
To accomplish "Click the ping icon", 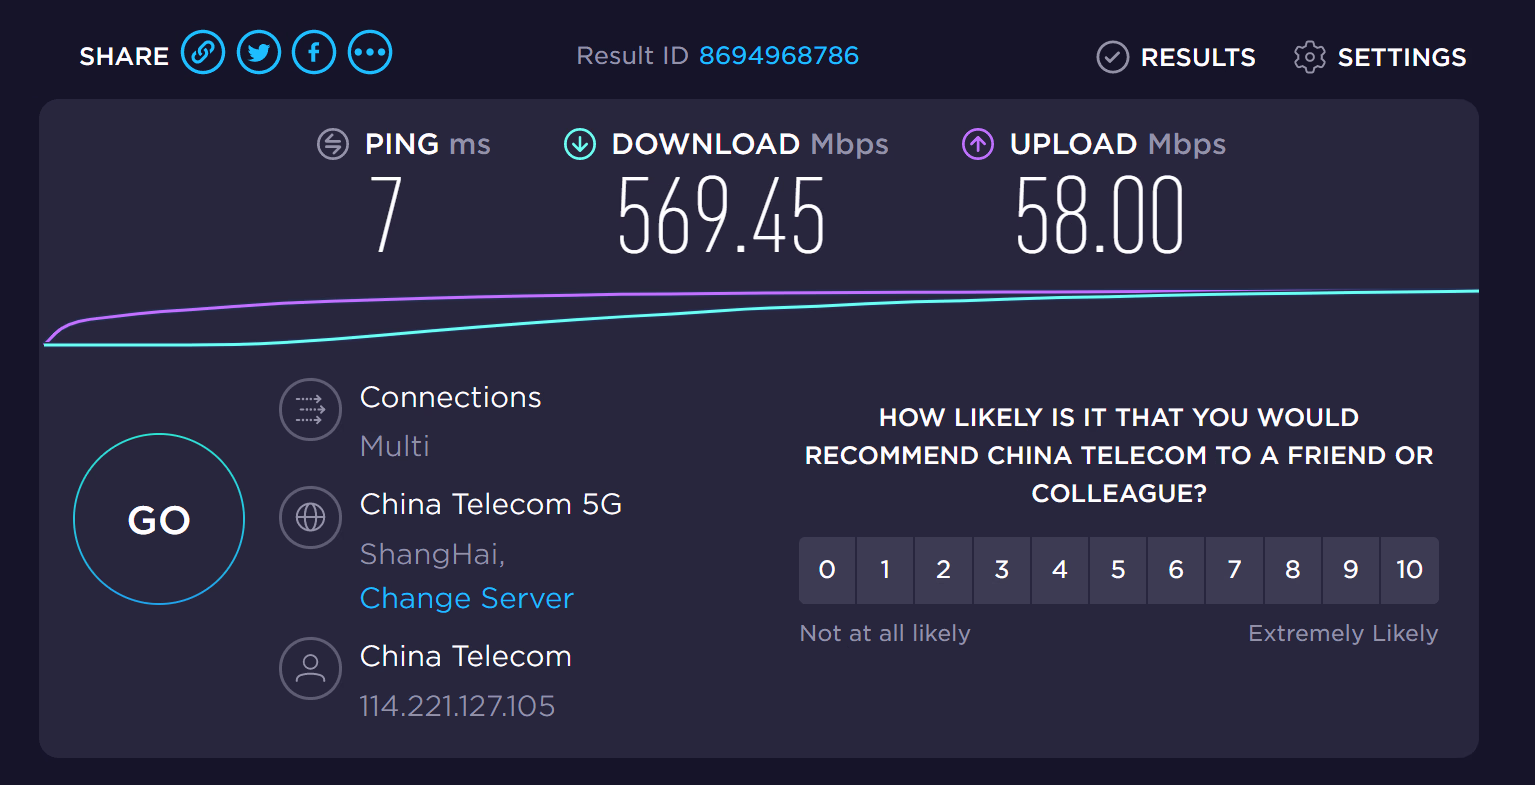I will (333, 144).
